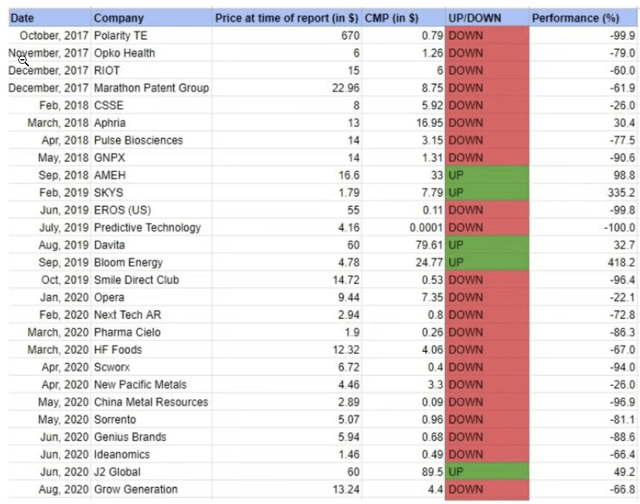640x504 pixels.
Task: Select the Company column header
Action: point(151,18)
